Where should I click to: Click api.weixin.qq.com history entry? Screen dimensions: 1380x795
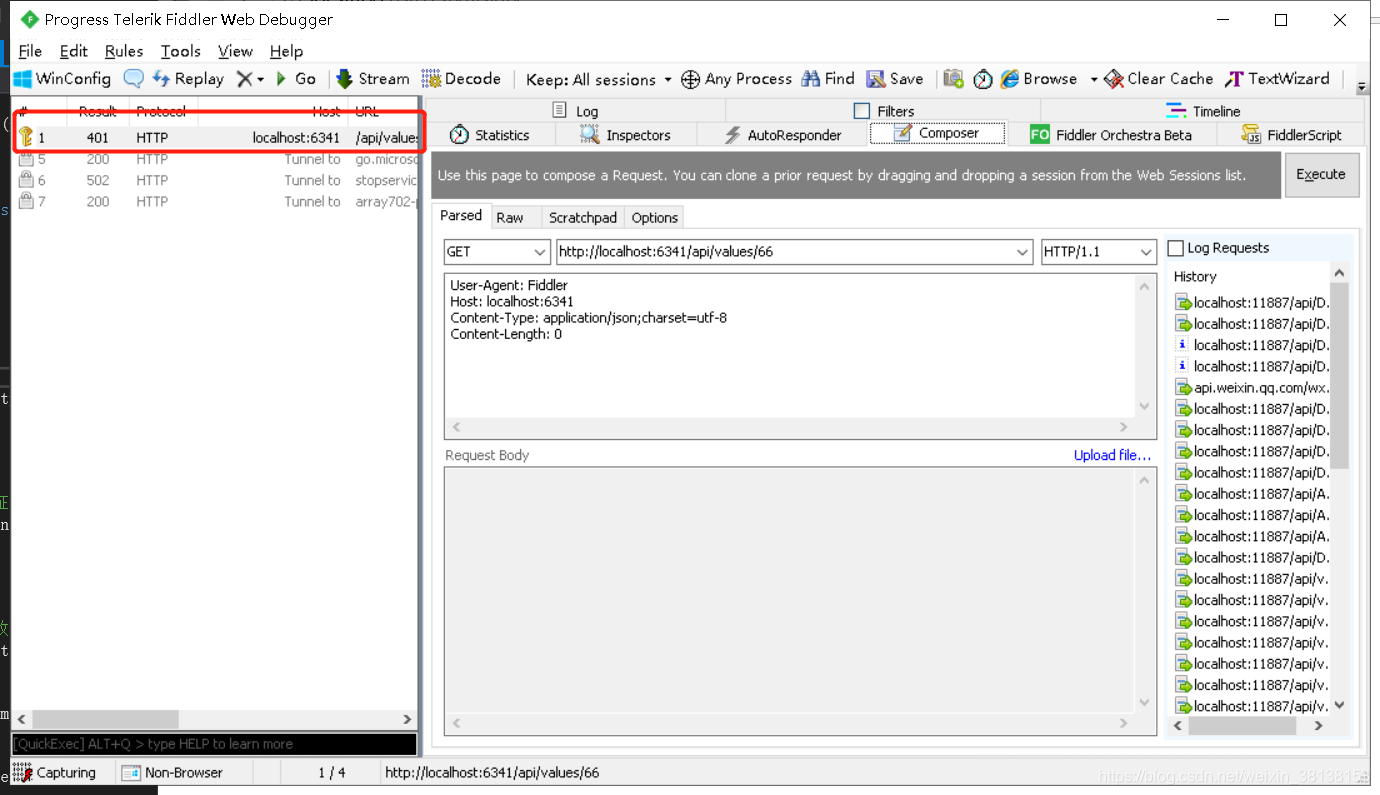(1252, 387)
